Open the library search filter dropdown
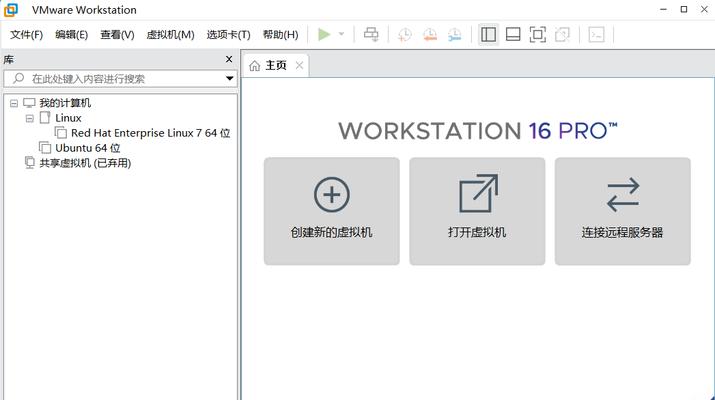Viewport: 715px width, 400px height. point(230,78)
